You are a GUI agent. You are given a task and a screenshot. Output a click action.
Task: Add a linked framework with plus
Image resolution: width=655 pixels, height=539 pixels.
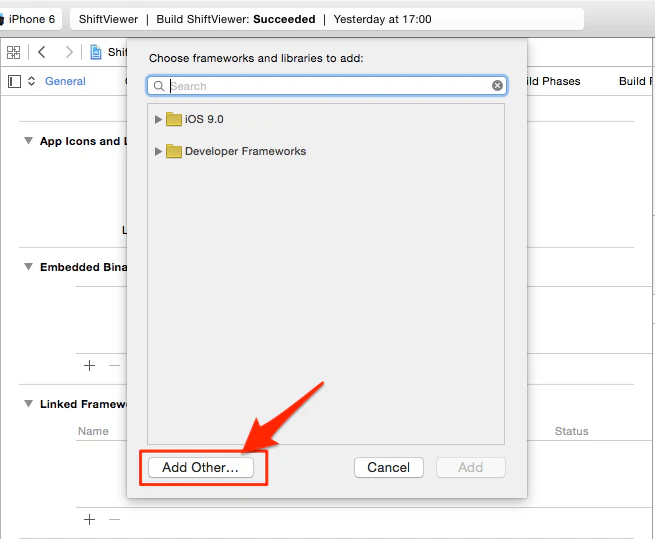[89, 519]
